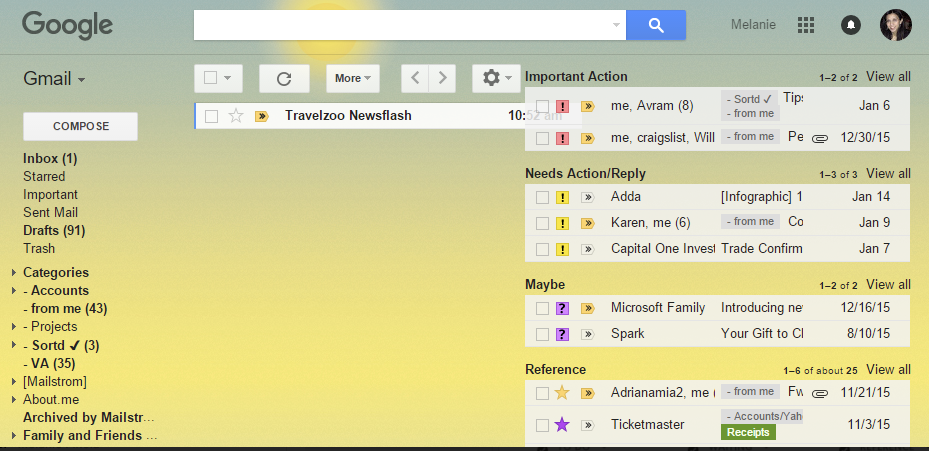Toggle importance marker on Capital One row

pyautogui.click(x=588, y=250)
